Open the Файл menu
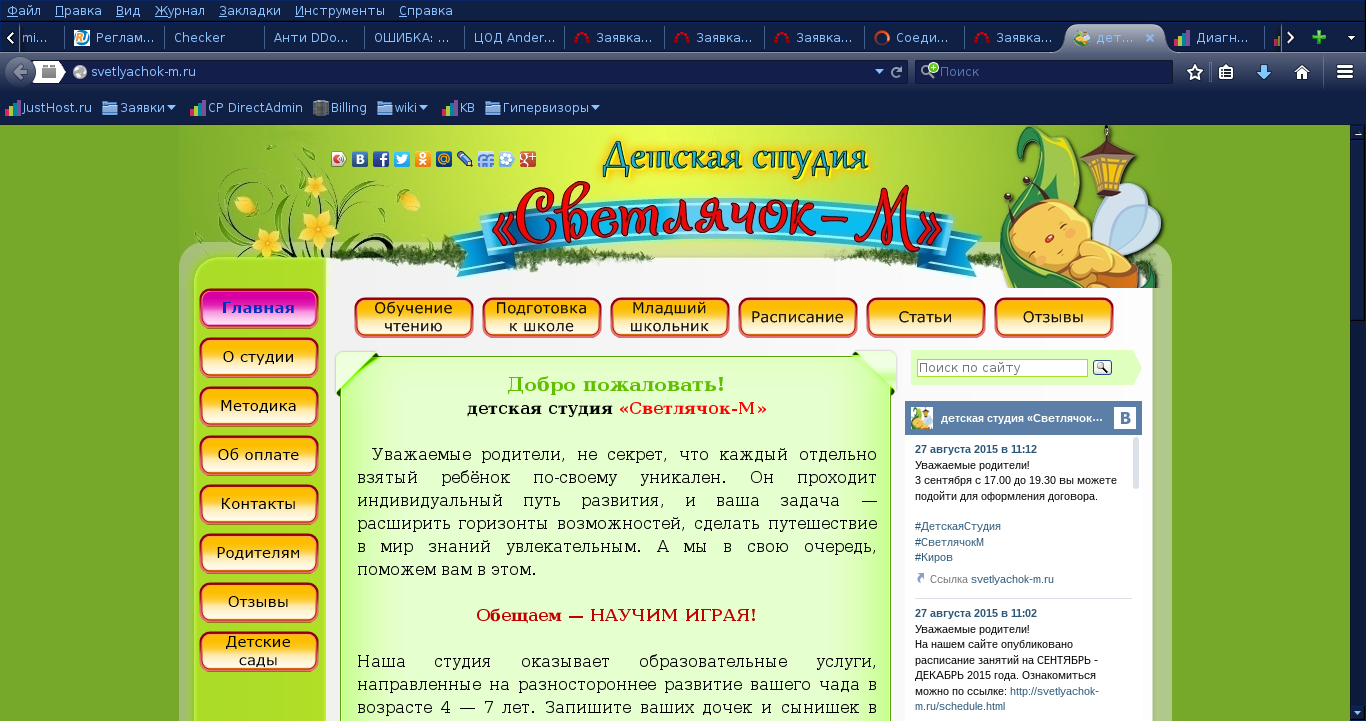1366x721 pixels. (x=24, y=10)
